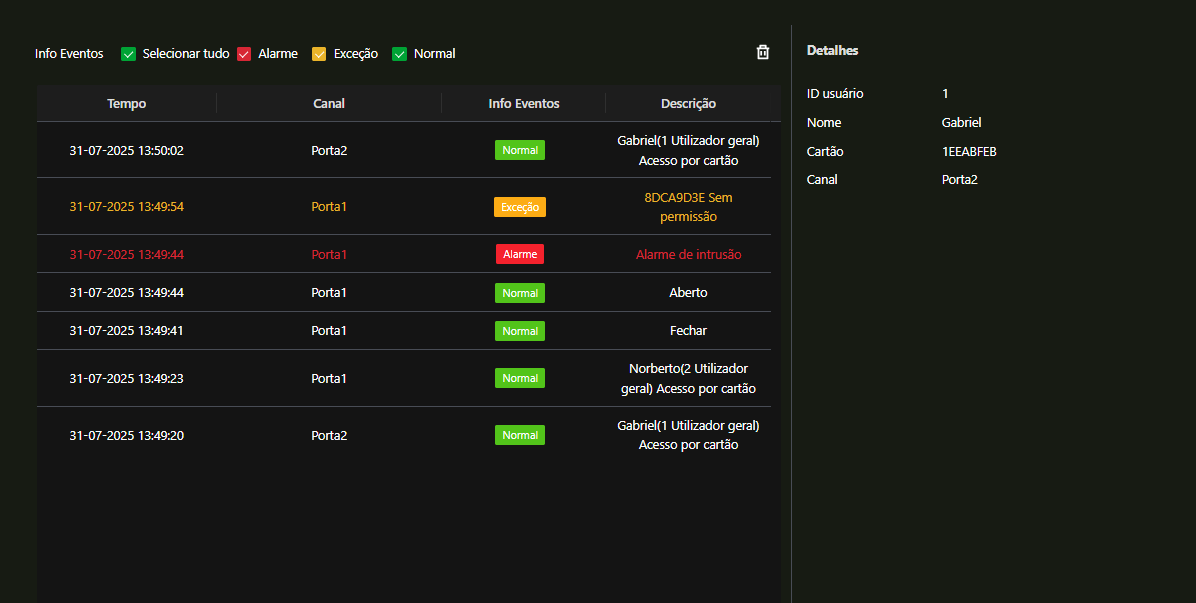Uncheck the Alarme filter checkbox
Image resolution: width=1196 pixels, height=603 pixels.
[x=244, y=54]
